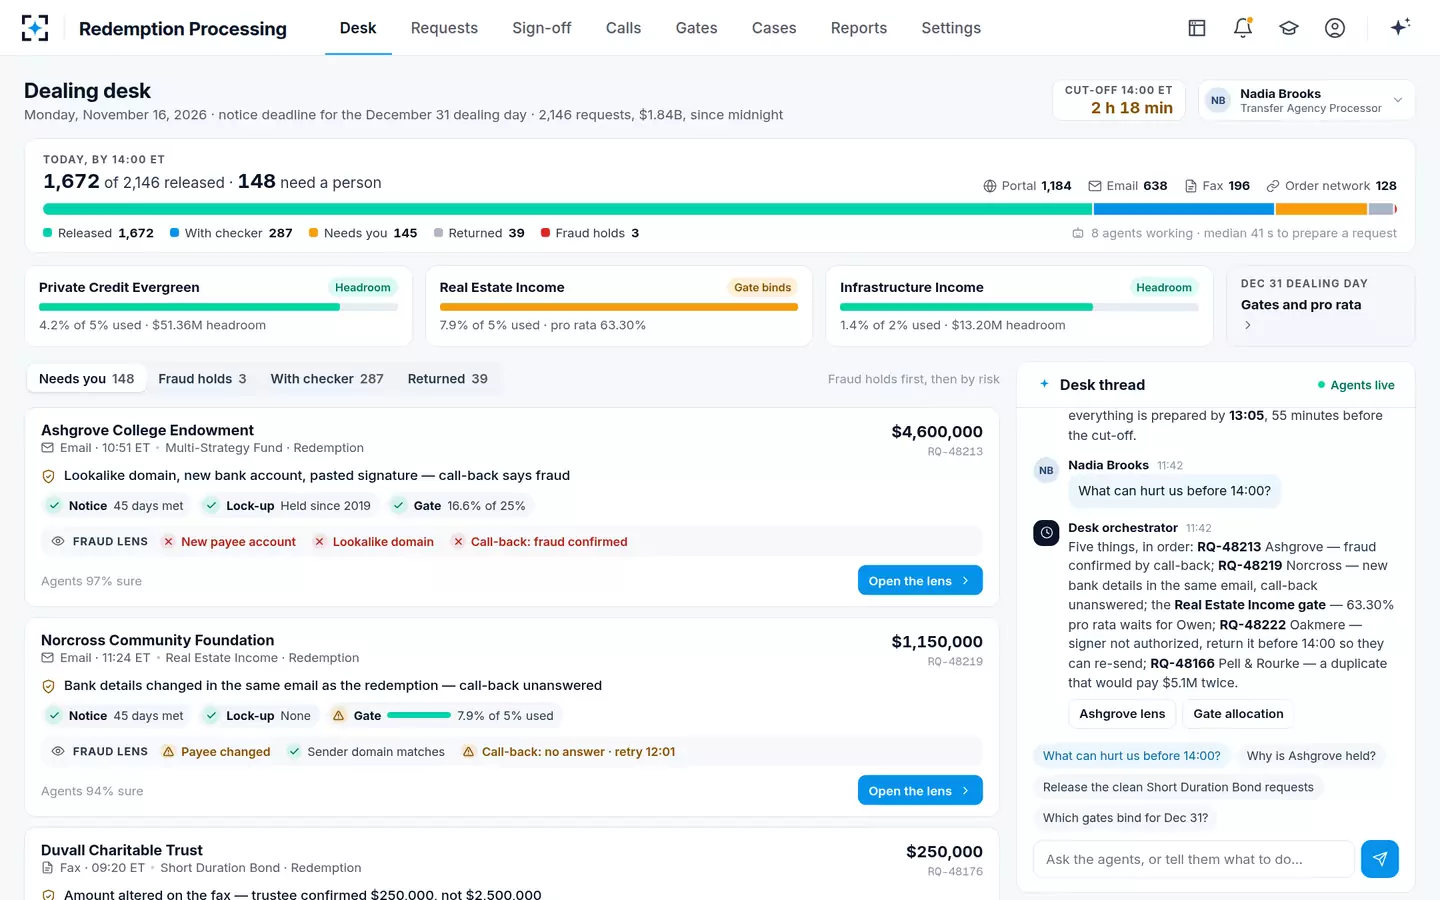Click the shield icon on Ashgrove's lookalike domain line
The width and height of the screenshot is (1440, 900).
tap(48, 476)
